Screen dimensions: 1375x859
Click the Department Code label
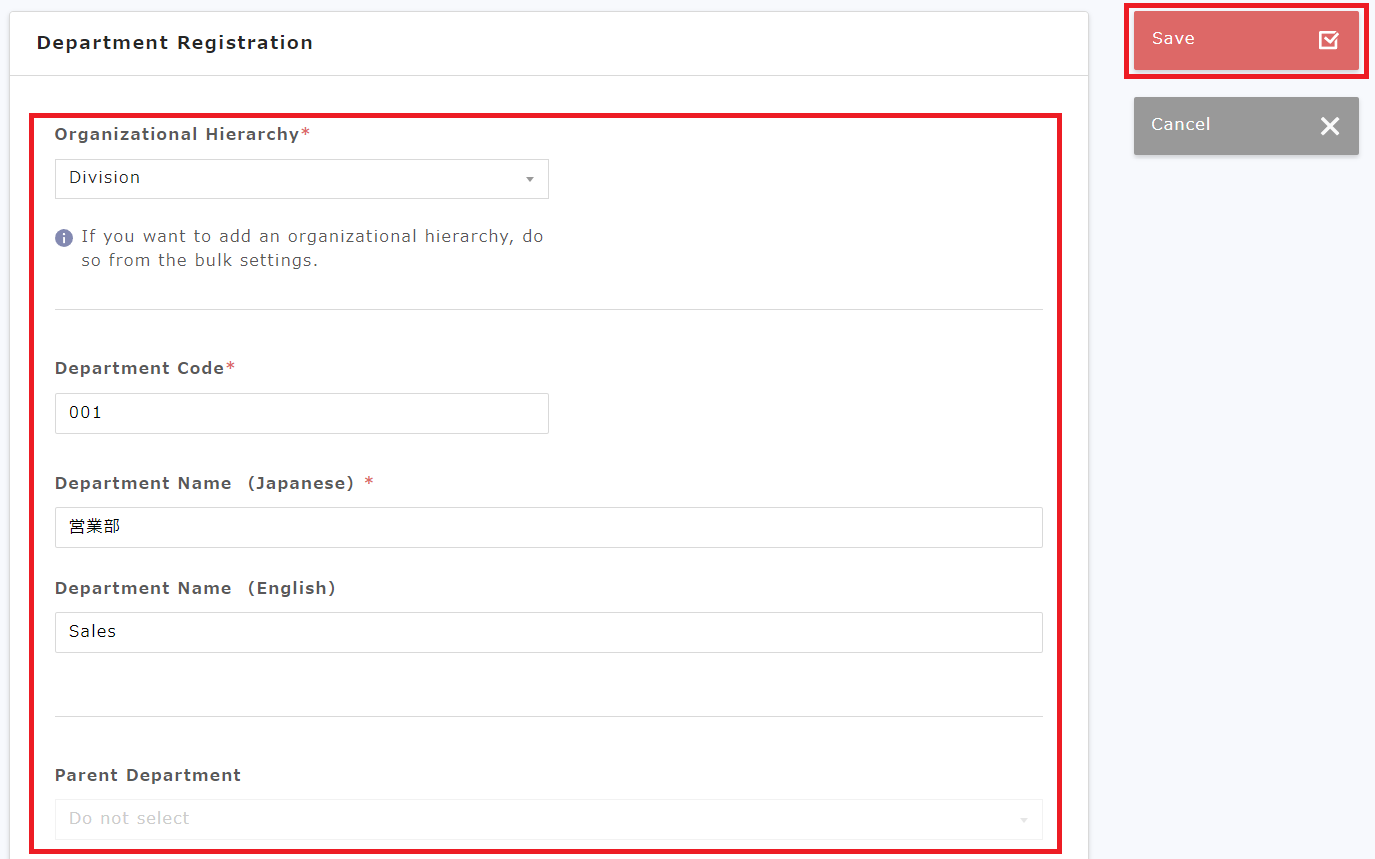point(145,368)
